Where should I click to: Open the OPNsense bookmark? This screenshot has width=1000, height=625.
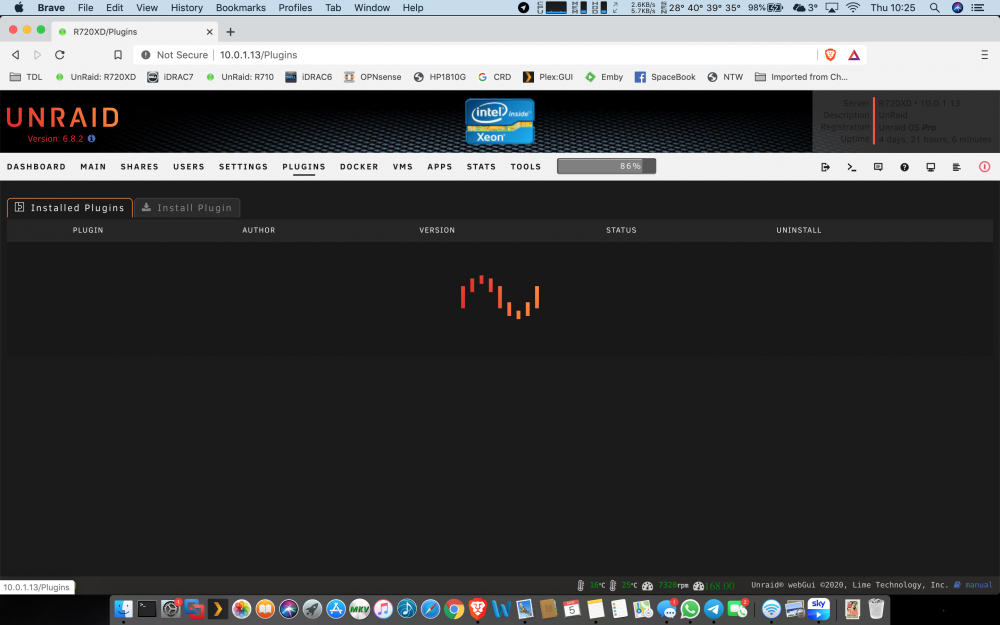pos(372,77)
